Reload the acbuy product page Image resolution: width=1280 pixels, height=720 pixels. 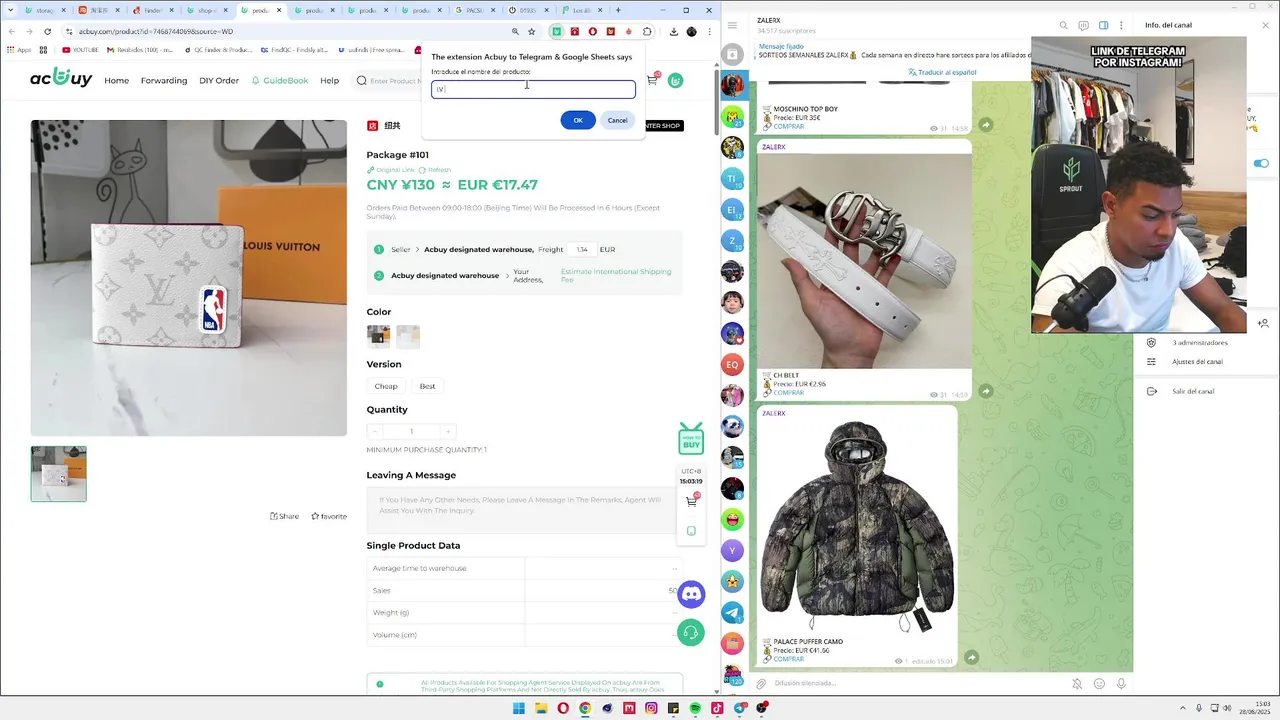[x=47, y=32]
